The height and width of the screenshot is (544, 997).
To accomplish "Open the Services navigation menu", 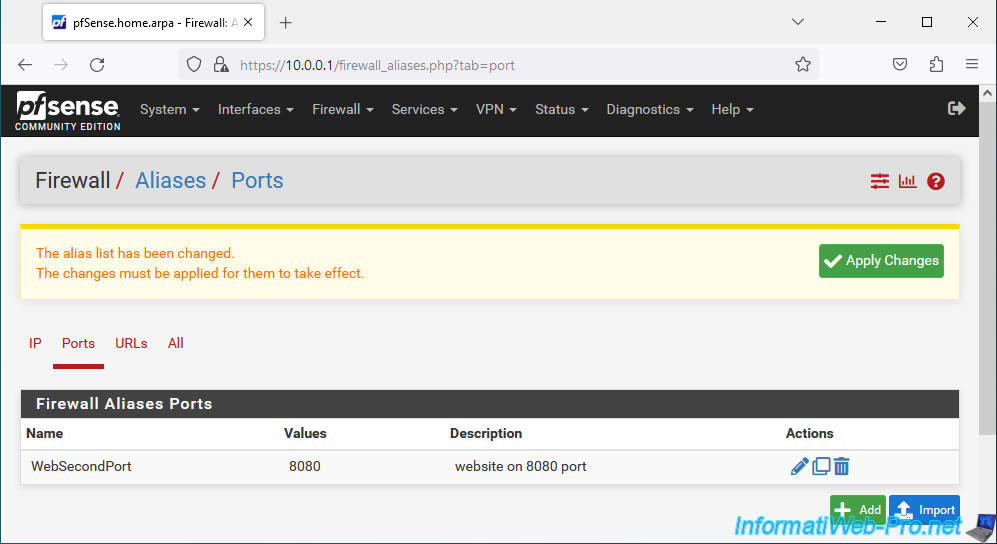I will [425, 109].
